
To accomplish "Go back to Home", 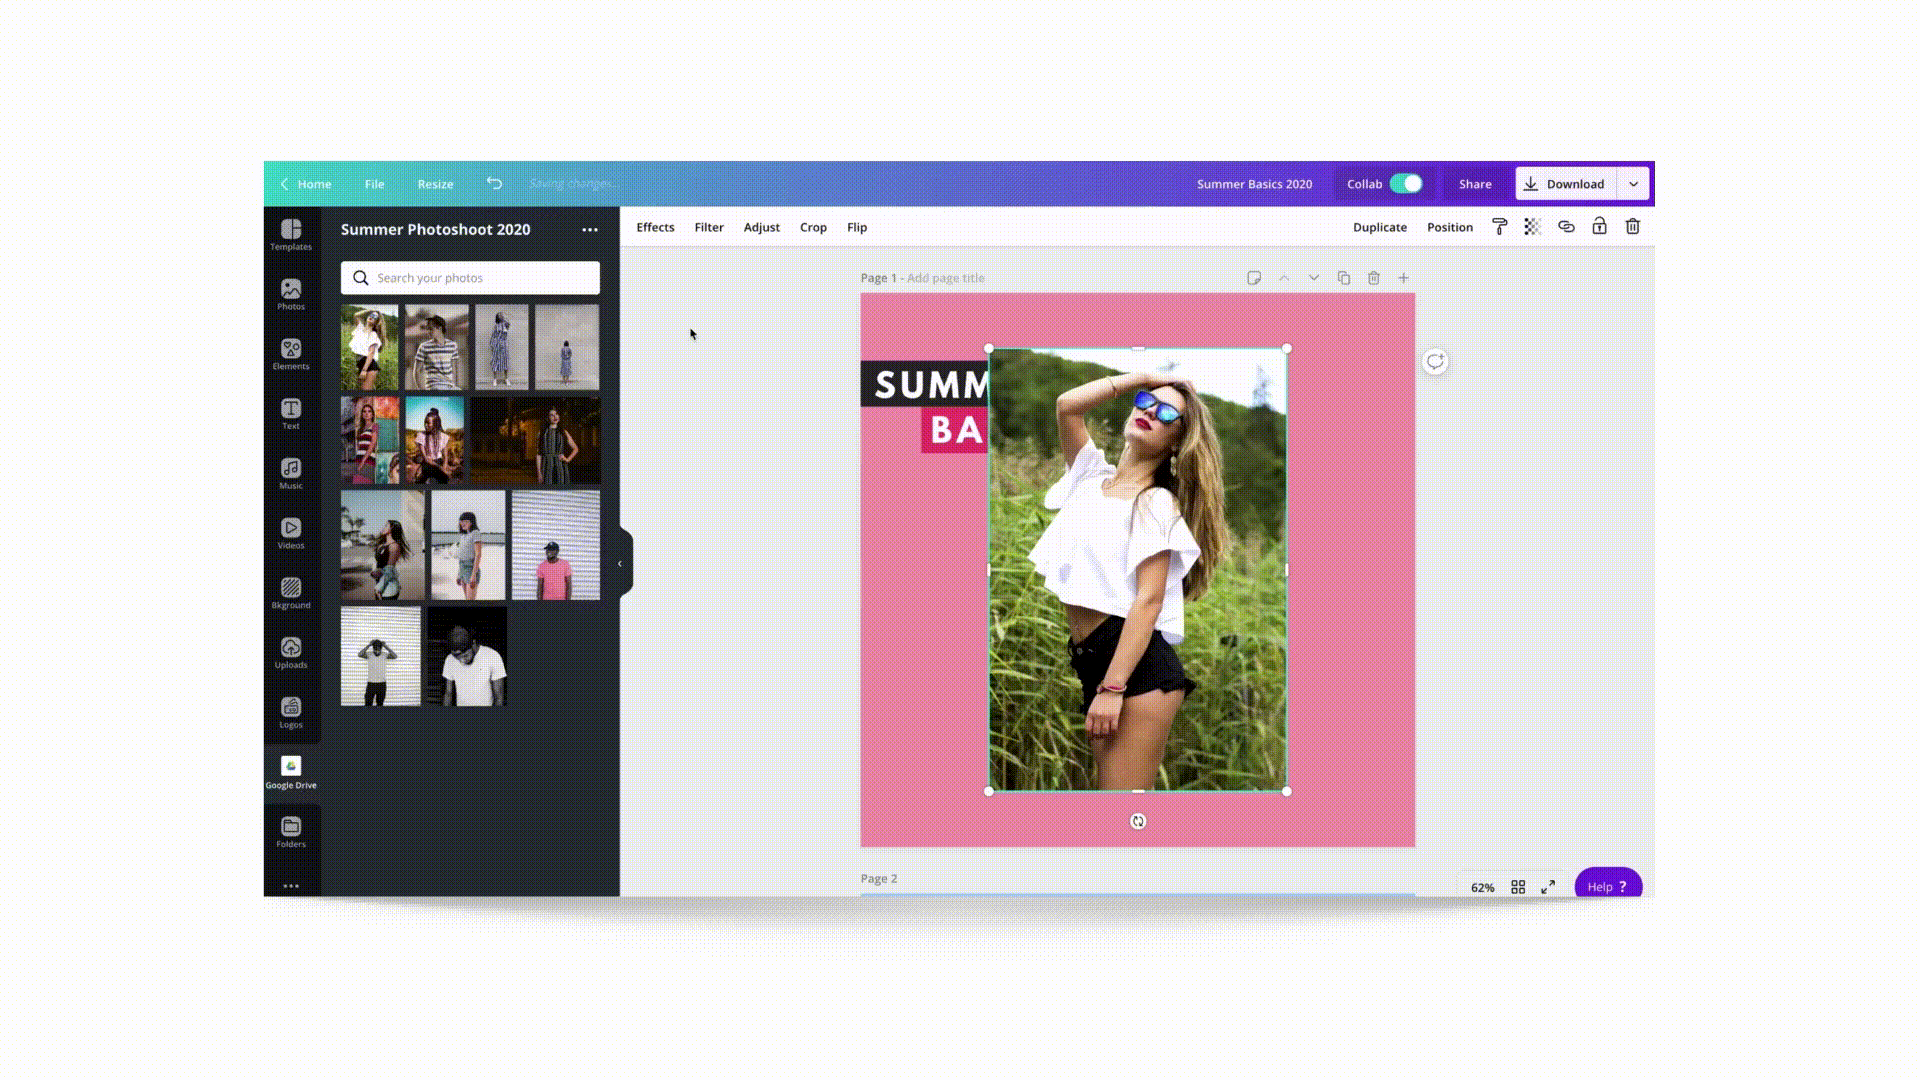I will 305,184.
